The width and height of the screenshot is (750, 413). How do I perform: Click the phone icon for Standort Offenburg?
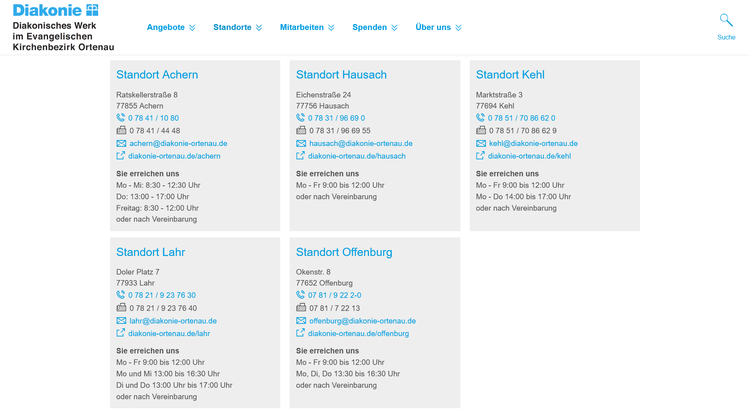pyautogui.click(x=300, y=295)
